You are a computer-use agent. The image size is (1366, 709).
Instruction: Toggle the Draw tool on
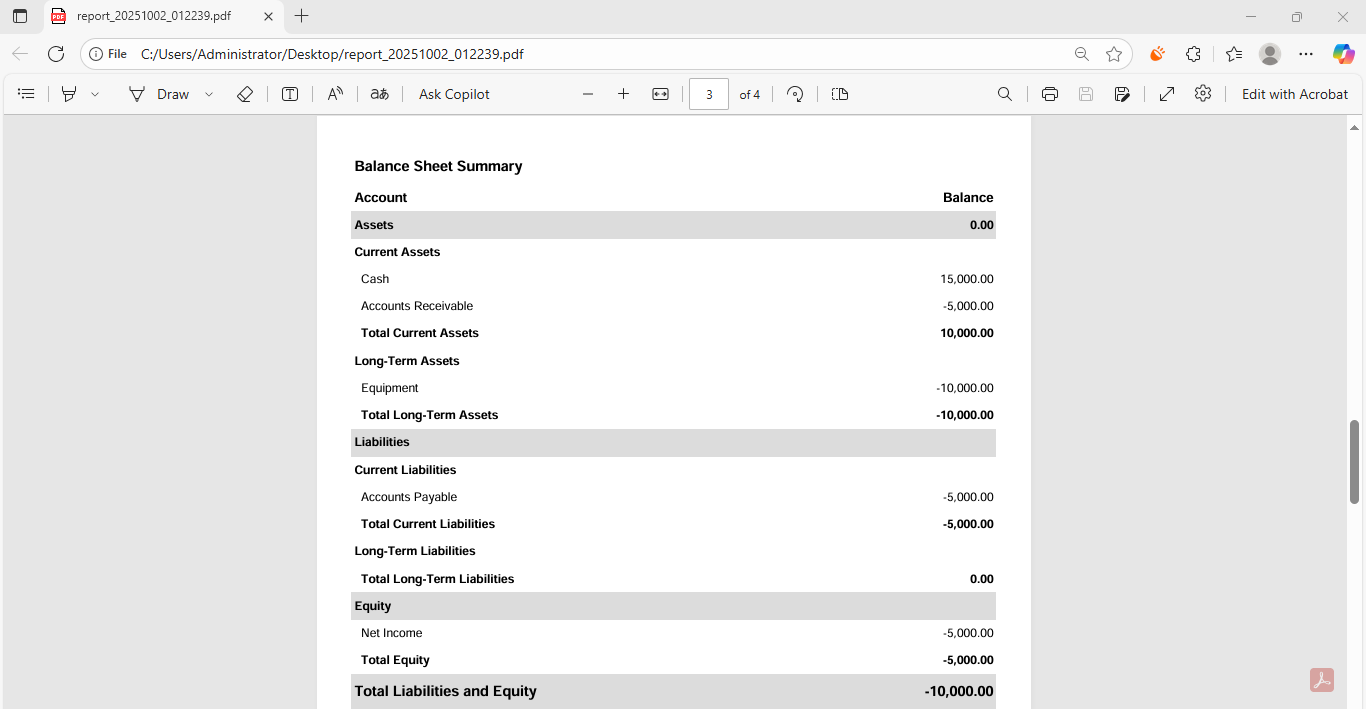(159, 94)
